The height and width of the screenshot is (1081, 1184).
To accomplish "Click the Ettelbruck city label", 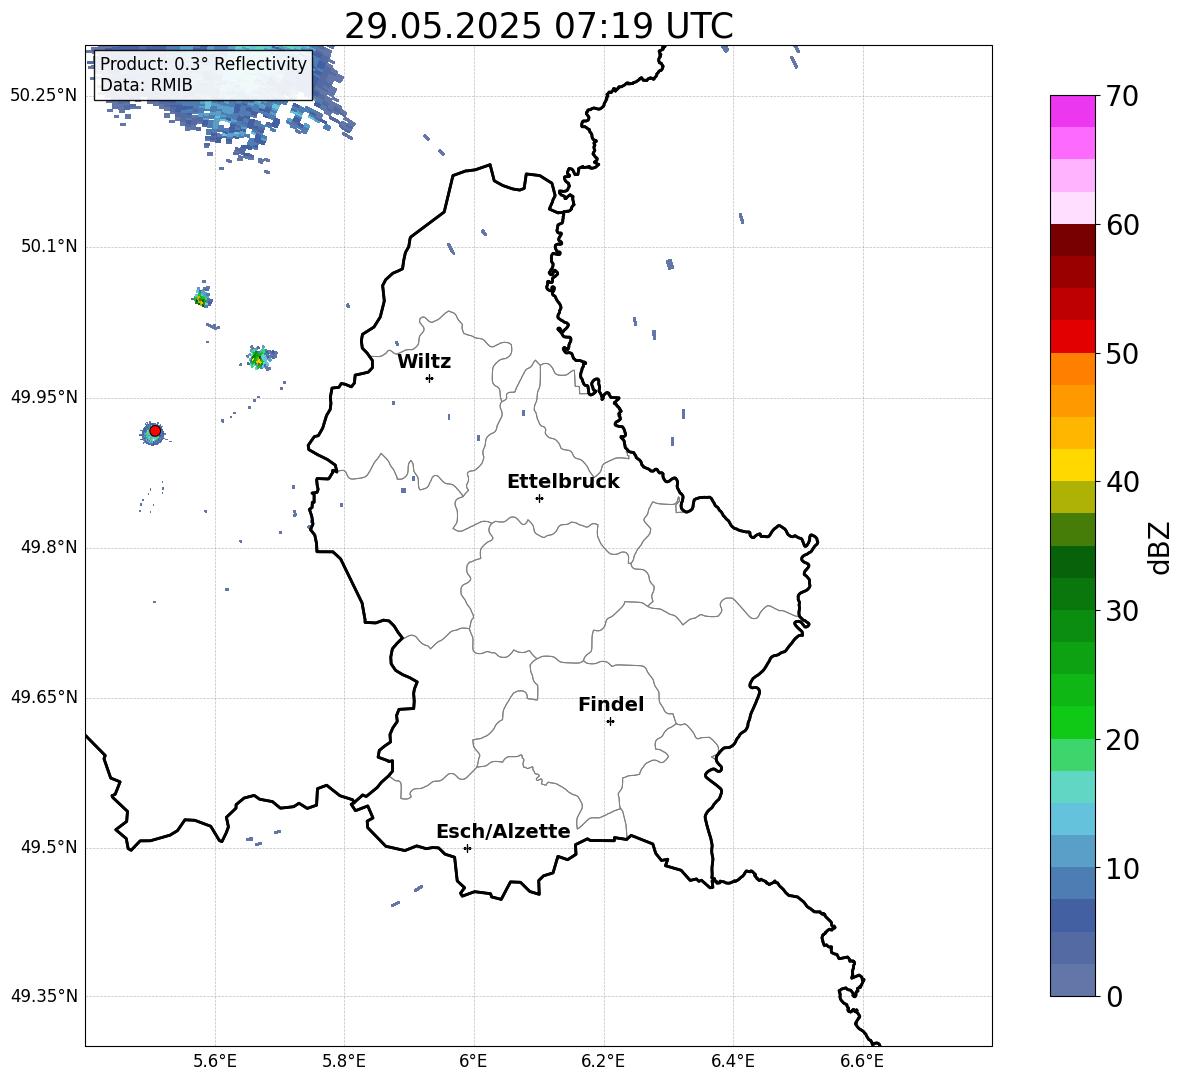I will pyautogui.click(x=563, y=482).
